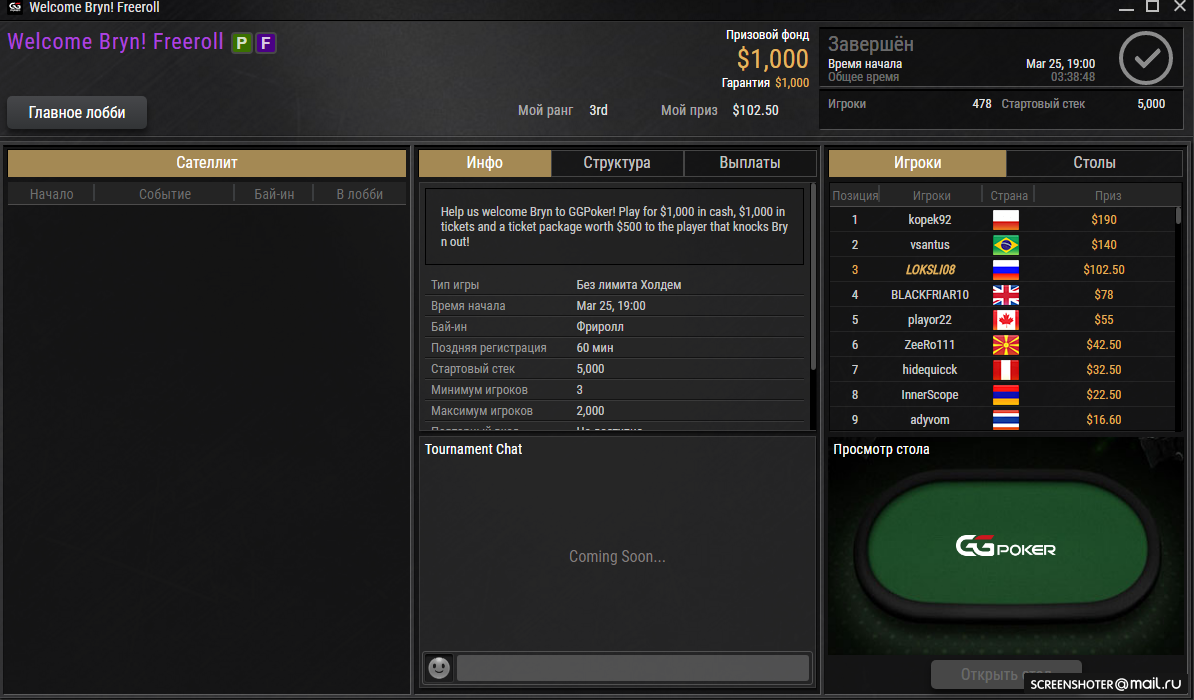Switch to the Структура tab
The height and width of the screenshot is (700, 1194).
point(617,163)
